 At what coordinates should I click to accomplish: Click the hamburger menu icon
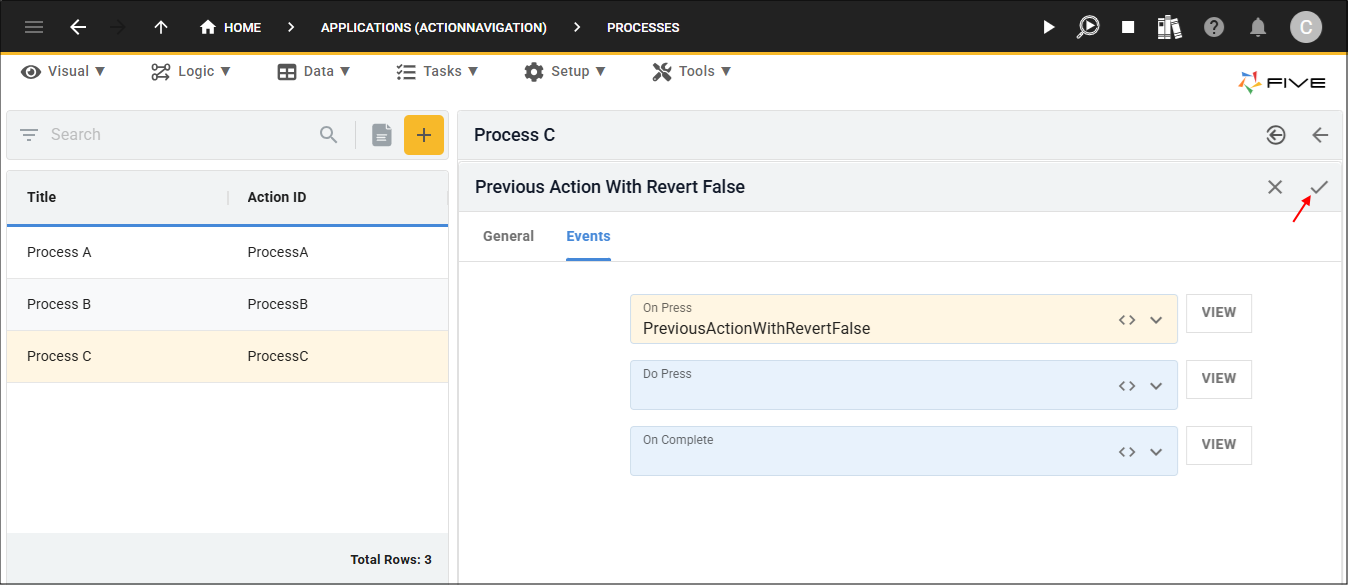click(34, 27)
